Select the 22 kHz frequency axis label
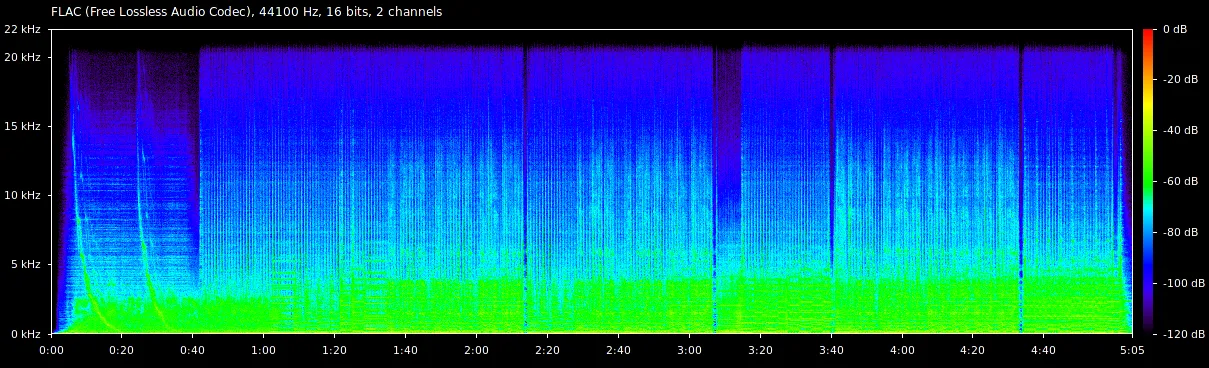The image size is (1209, 368). point(23,30)
